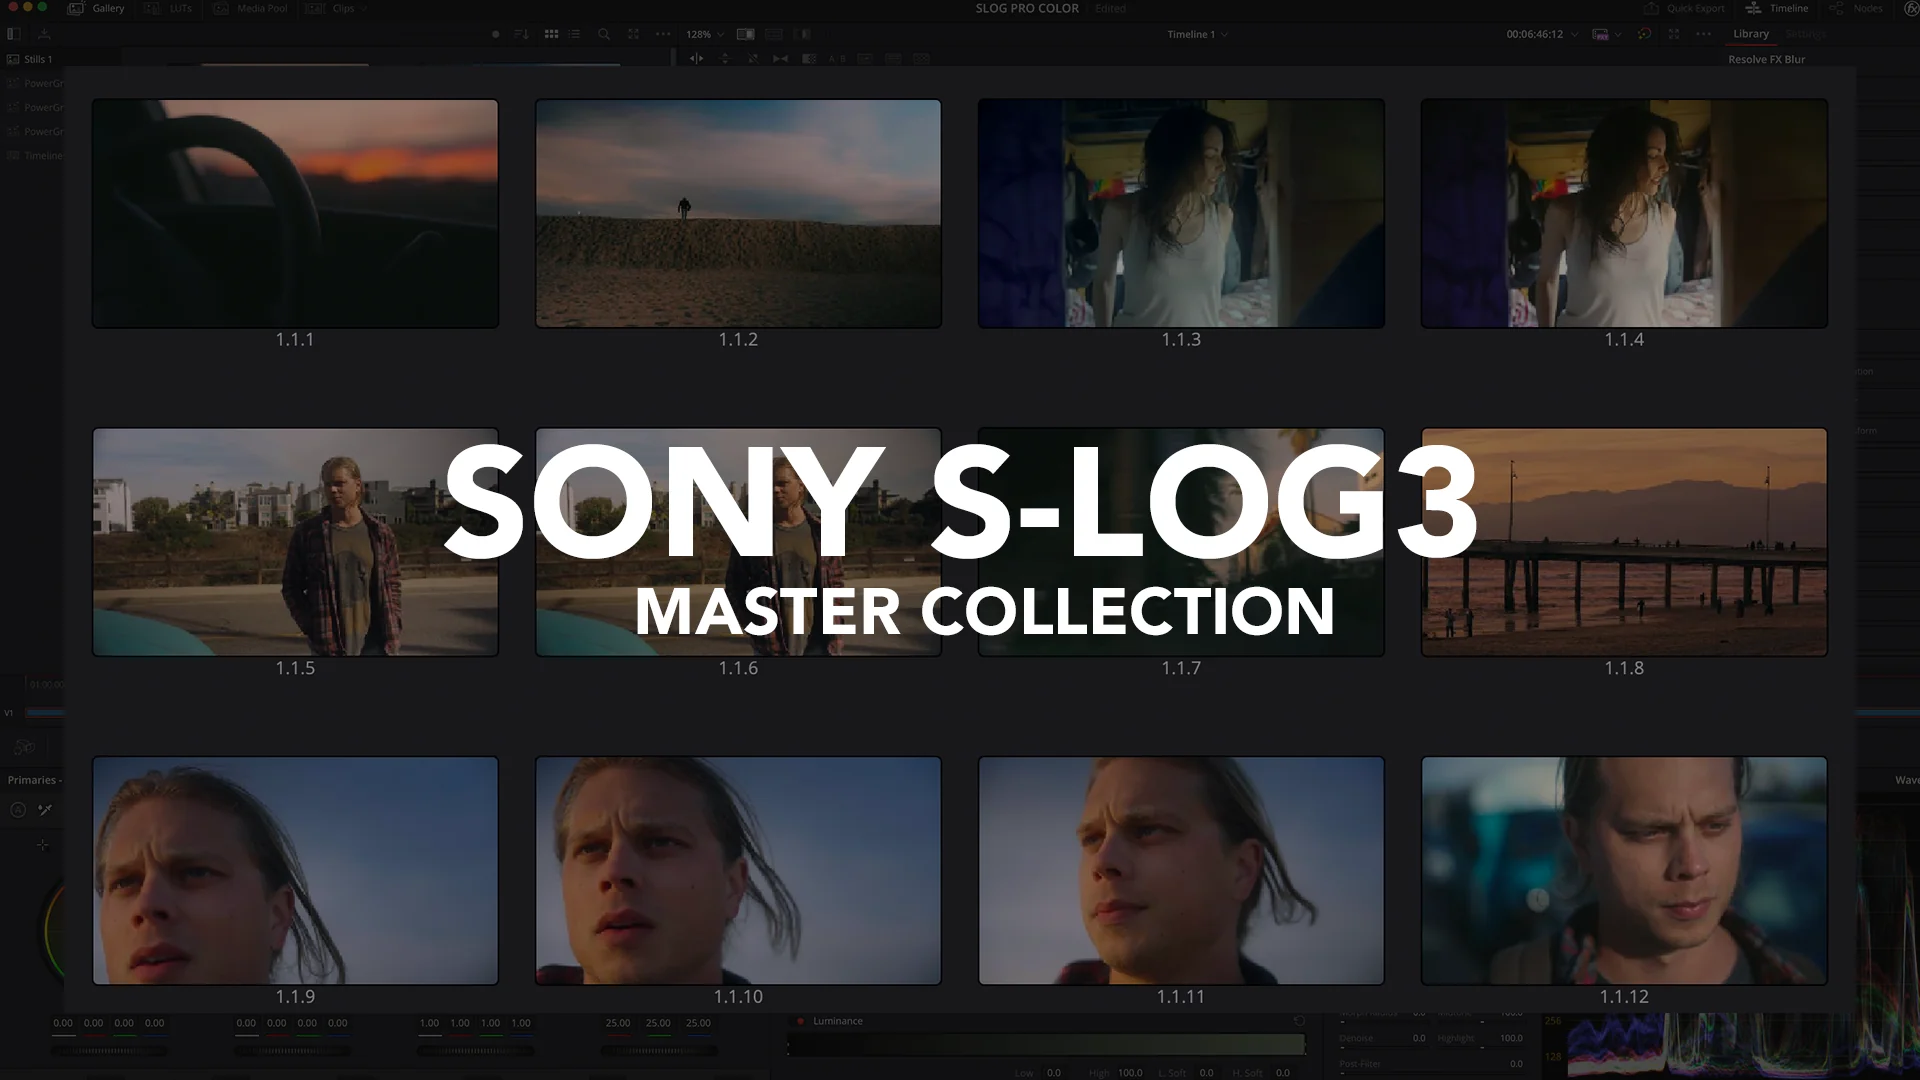Click the Luminance Low 0.0 value
The height and width of the screenshot is (1080, 1920).
pos(1054,1073)
